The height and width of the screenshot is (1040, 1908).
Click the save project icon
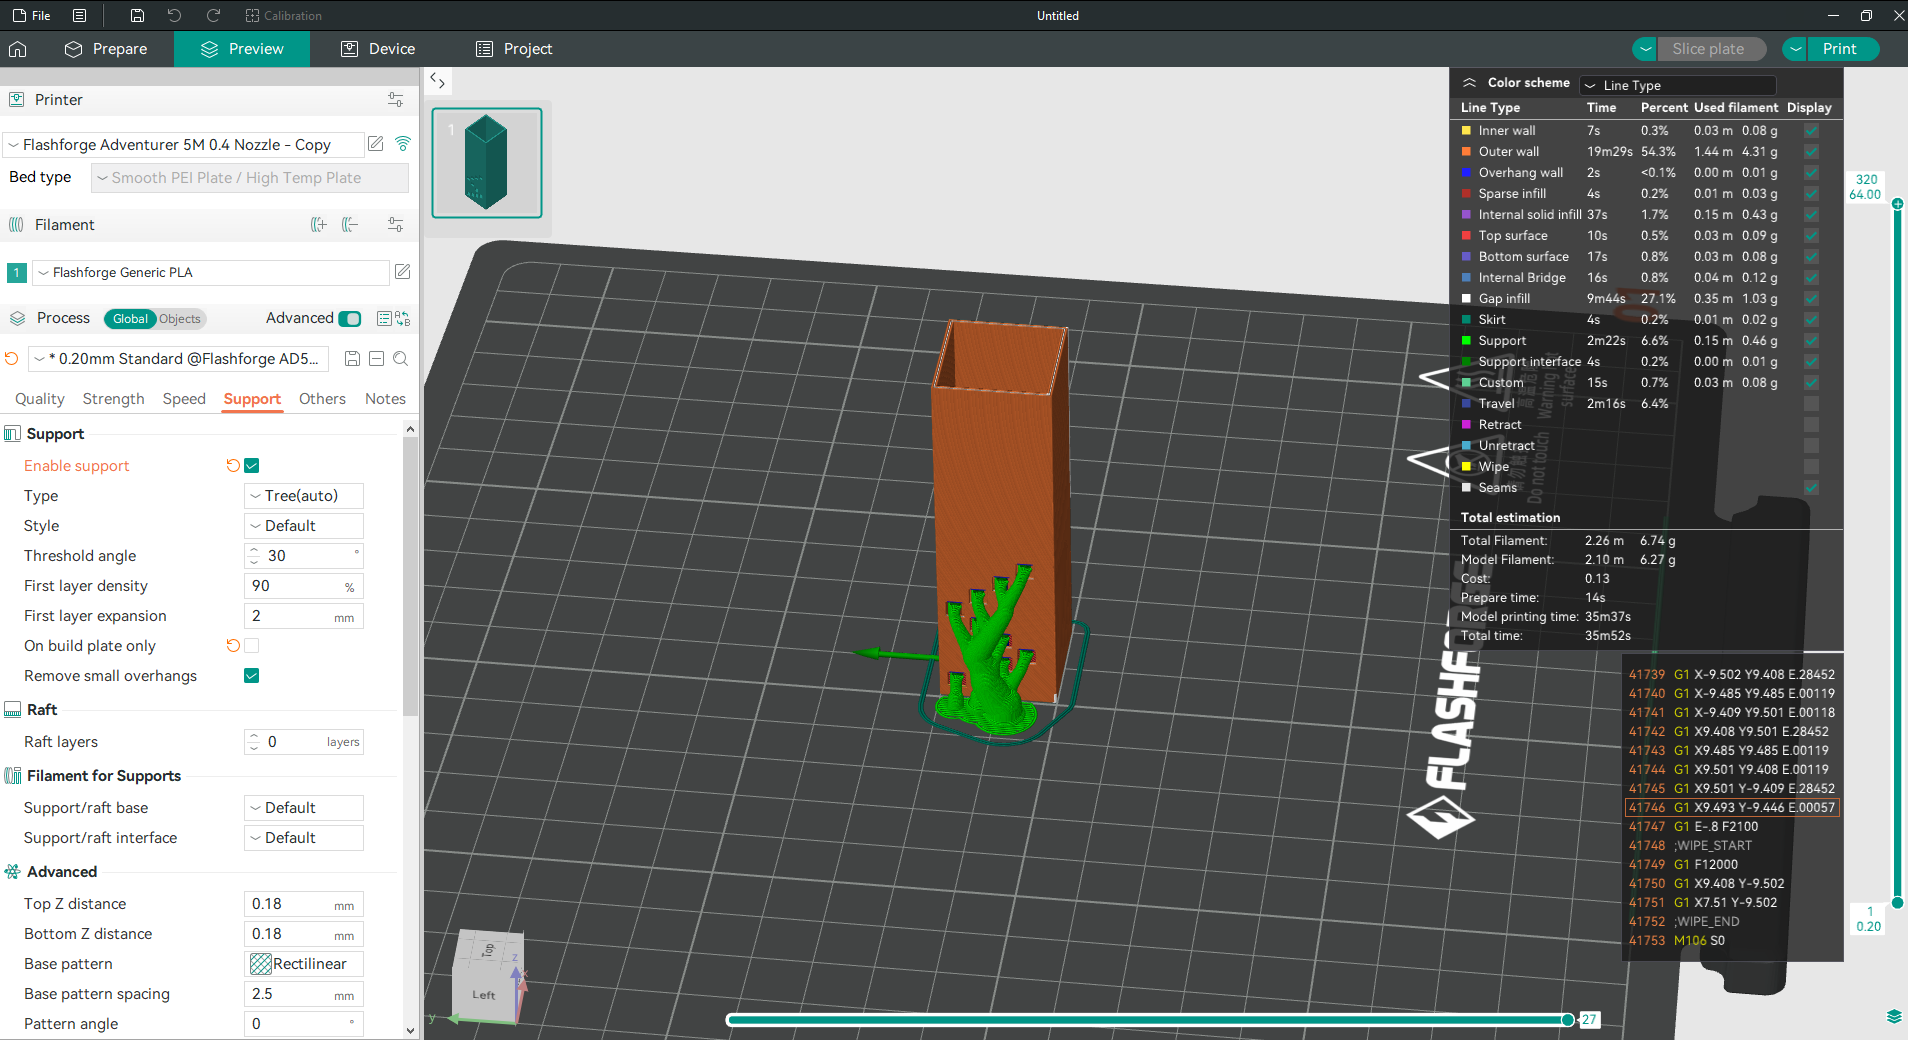[x=138, y=16]
